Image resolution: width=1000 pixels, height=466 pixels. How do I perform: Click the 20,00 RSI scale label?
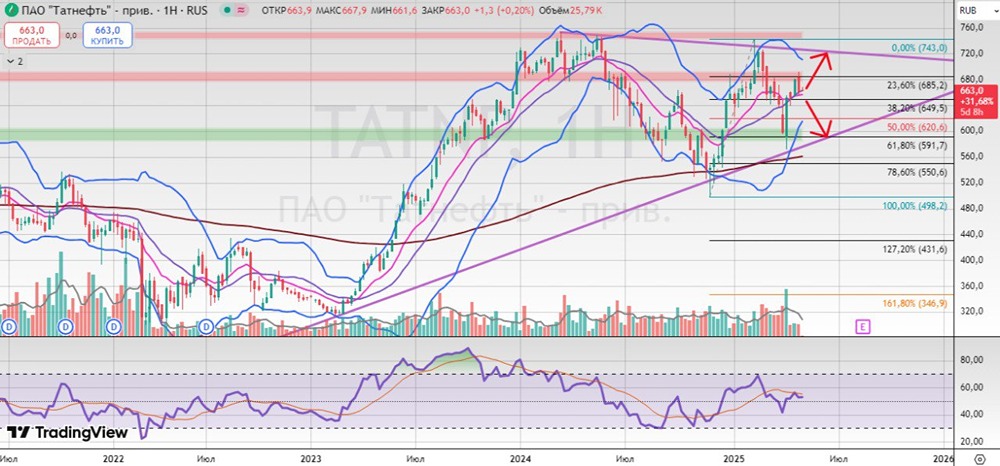click(x=972, y=442)
